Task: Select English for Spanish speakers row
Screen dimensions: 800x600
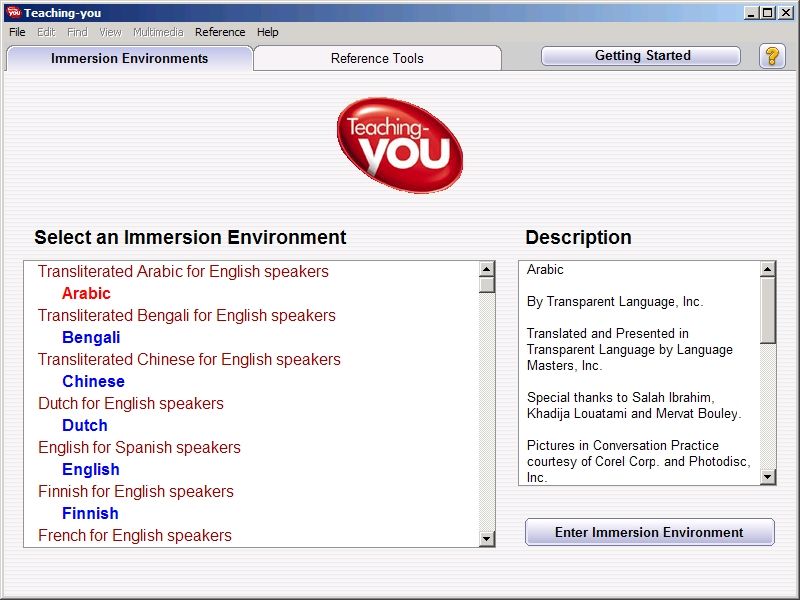Action: (x=139, y=447)
